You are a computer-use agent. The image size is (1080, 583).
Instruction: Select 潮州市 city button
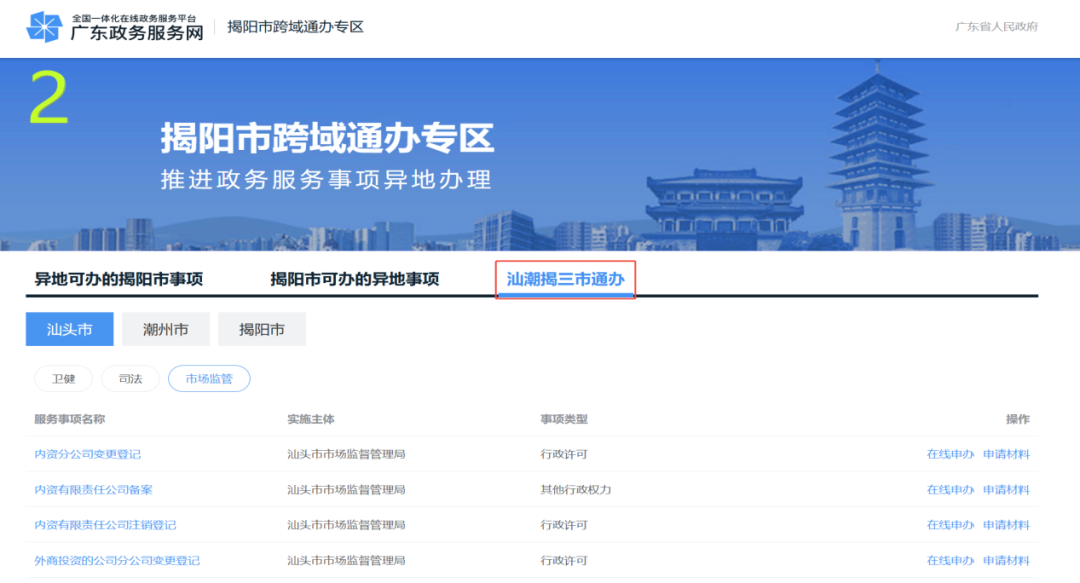pos(165,329)
